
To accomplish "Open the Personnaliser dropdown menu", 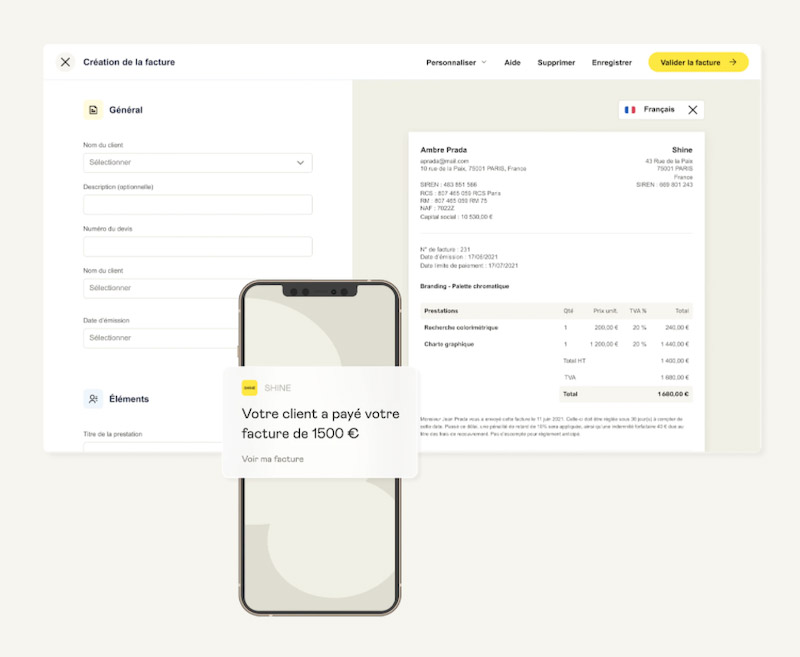I will point(456,63).
